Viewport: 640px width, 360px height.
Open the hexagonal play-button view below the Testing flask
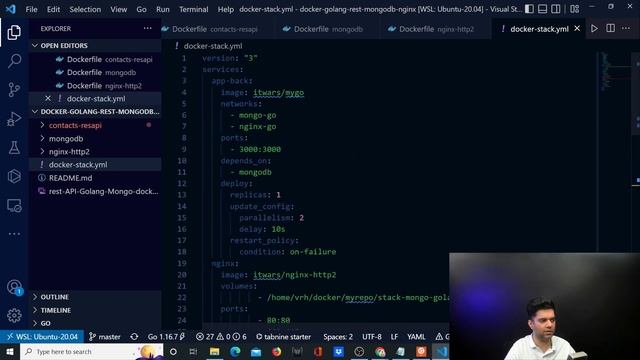14,176
